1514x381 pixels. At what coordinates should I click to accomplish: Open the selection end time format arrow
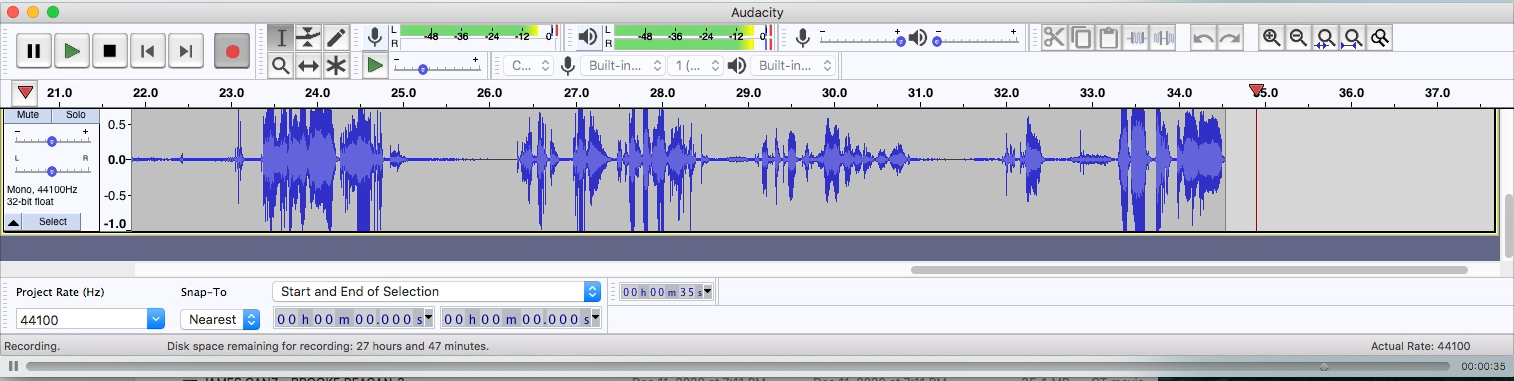click(x=595, y=319)
